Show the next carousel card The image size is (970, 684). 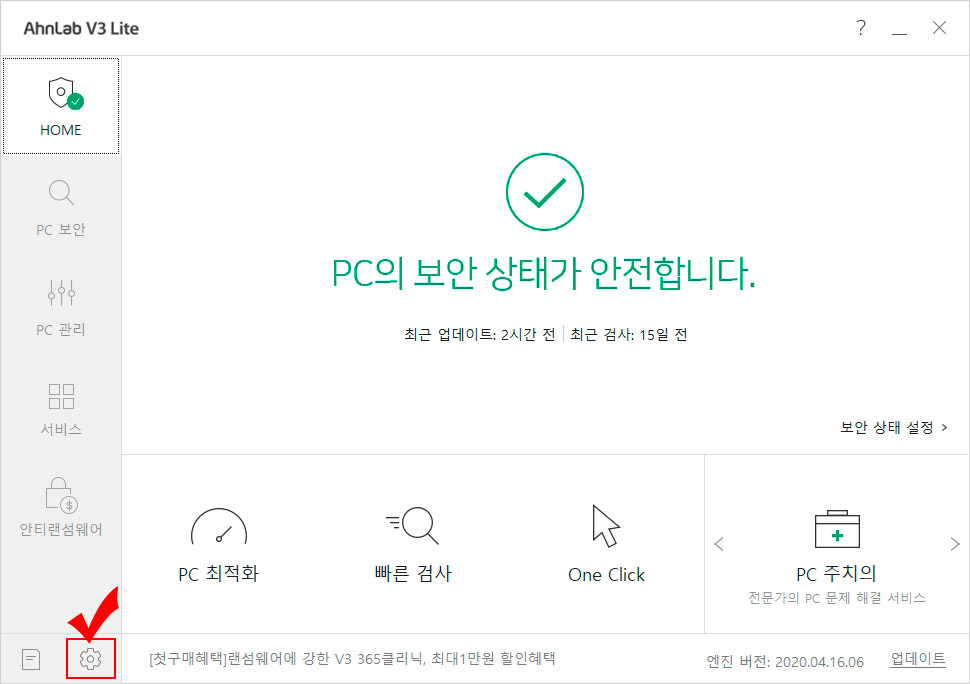(x=955, y=544)
